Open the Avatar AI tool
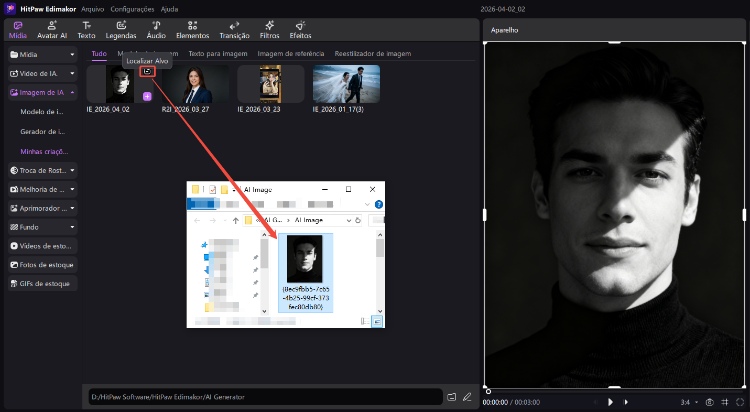The width and height of the screenshot is (750, 412). point(51,29)
